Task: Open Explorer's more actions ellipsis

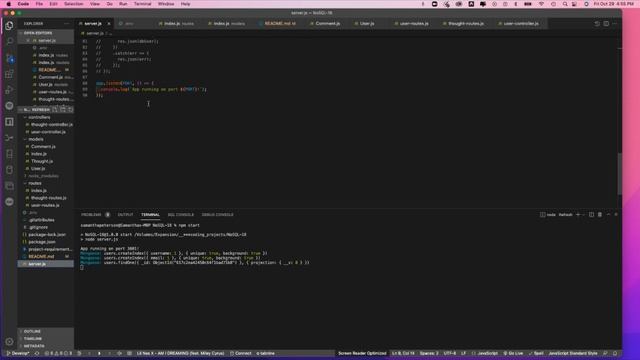Action: (x=67, y=24)
